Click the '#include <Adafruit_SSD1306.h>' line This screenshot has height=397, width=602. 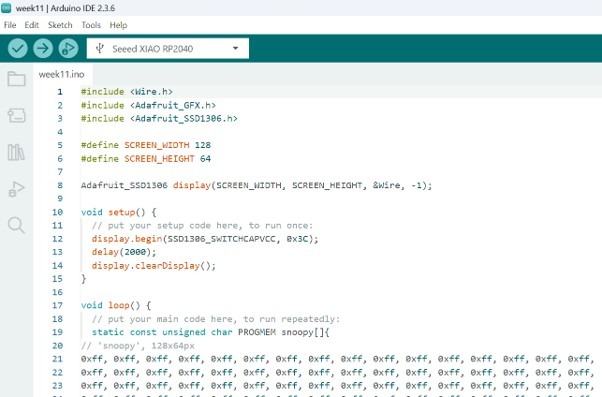pos(159,119)
